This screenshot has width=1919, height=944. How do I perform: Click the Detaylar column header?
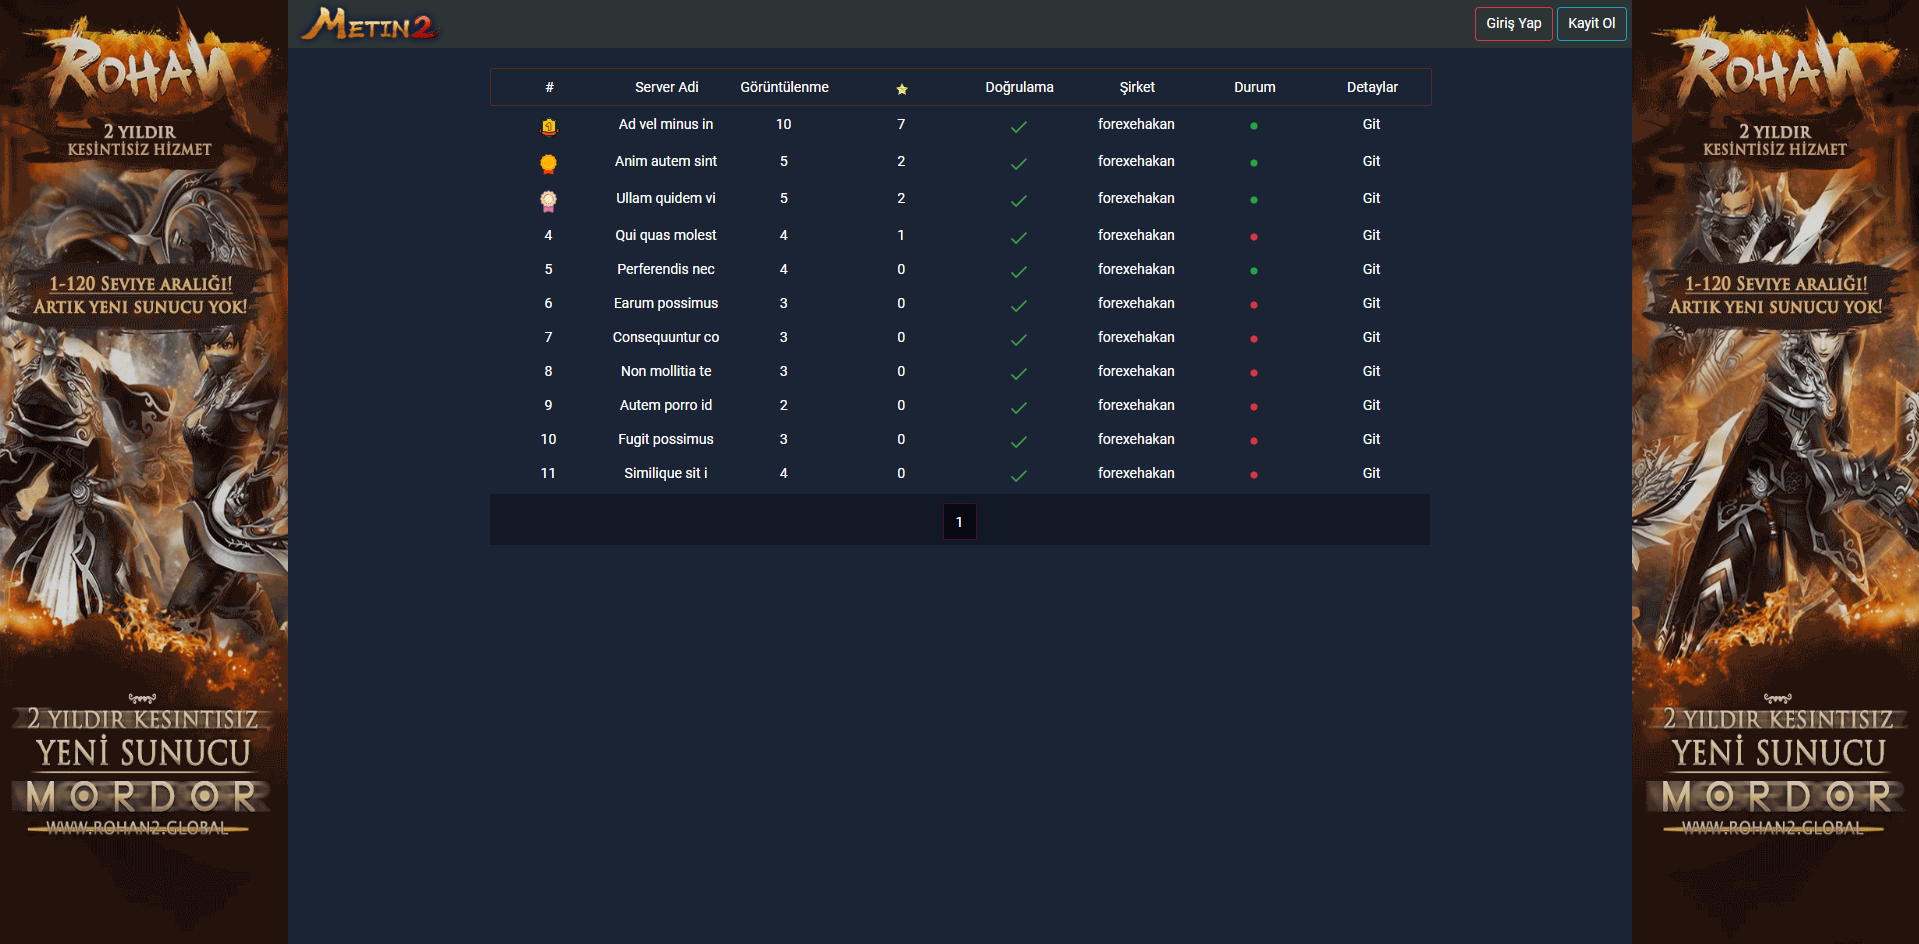[x=1372, y=87]
